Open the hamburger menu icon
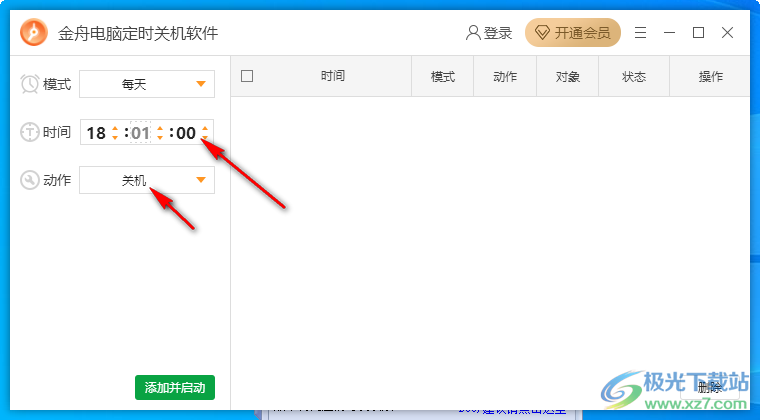Viewport: 760px width, 420px height. click(x=640, y=33)
